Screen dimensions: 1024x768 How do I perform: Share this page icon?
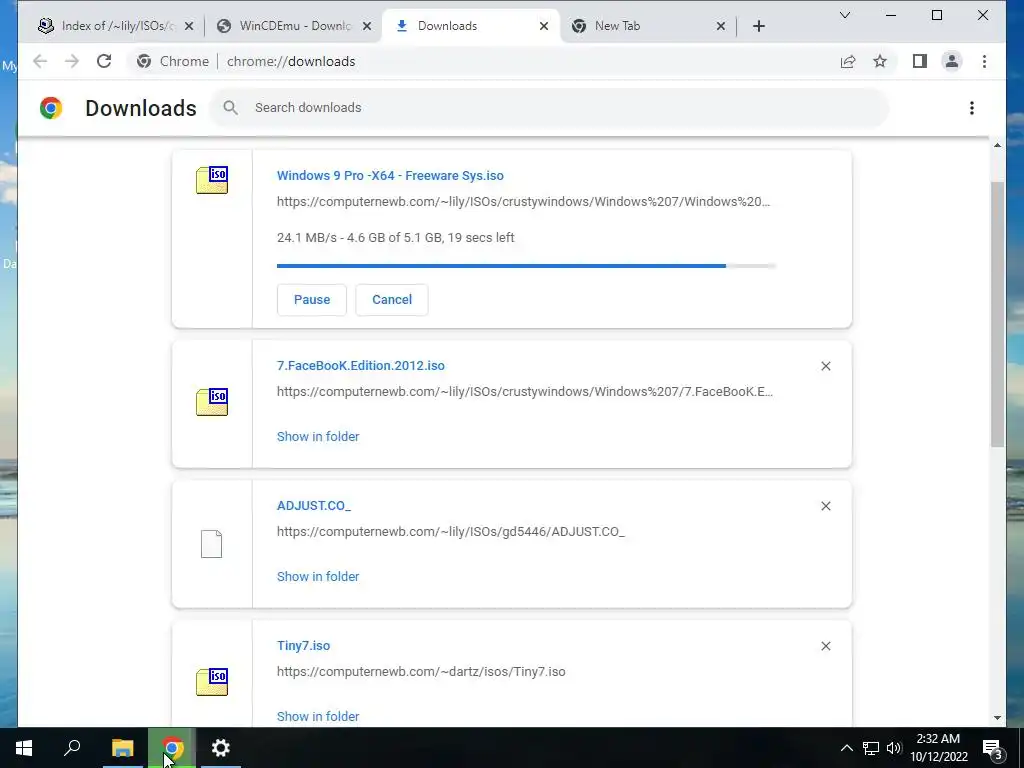pos(848,61)
